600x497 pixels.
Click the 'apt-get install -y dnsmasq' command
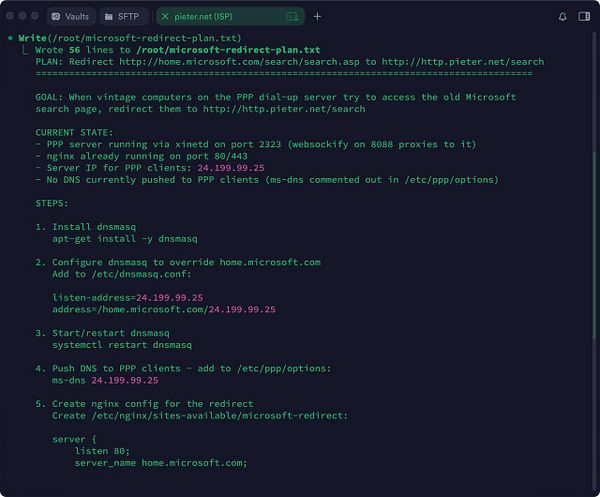click(x=125, y=239)
